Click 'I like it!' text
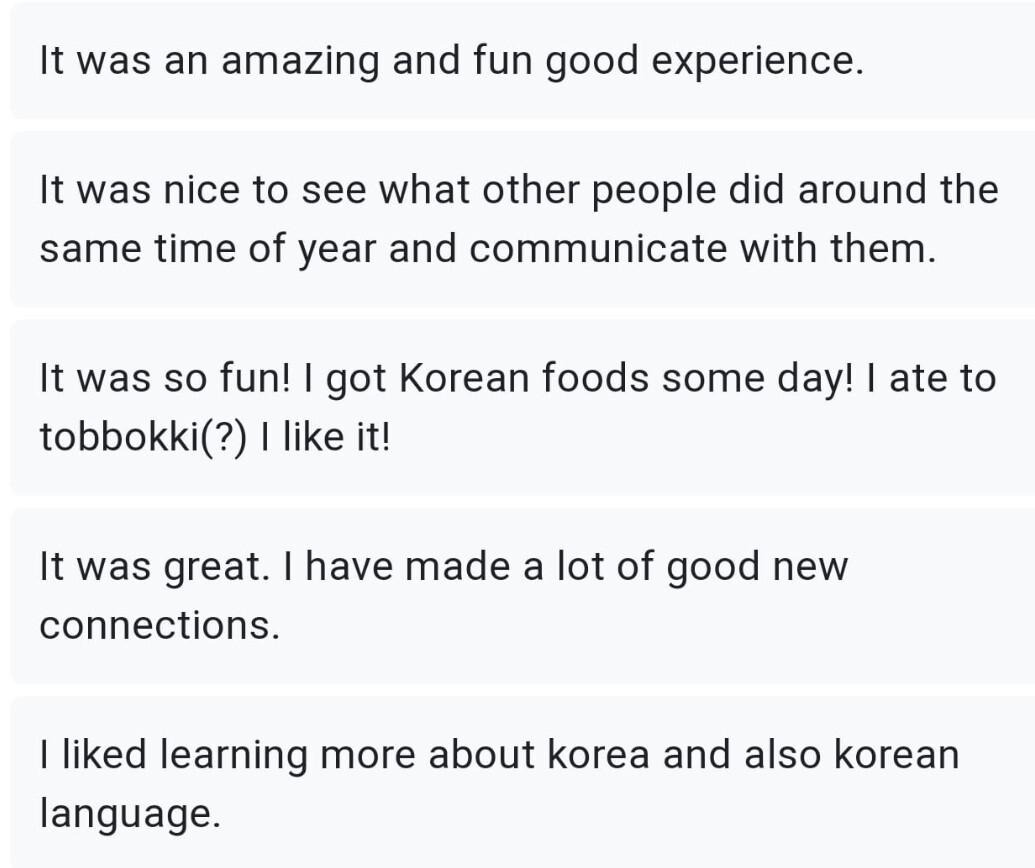The height and width of the screenshot is (868, 1035). click(x=325, y=437)
